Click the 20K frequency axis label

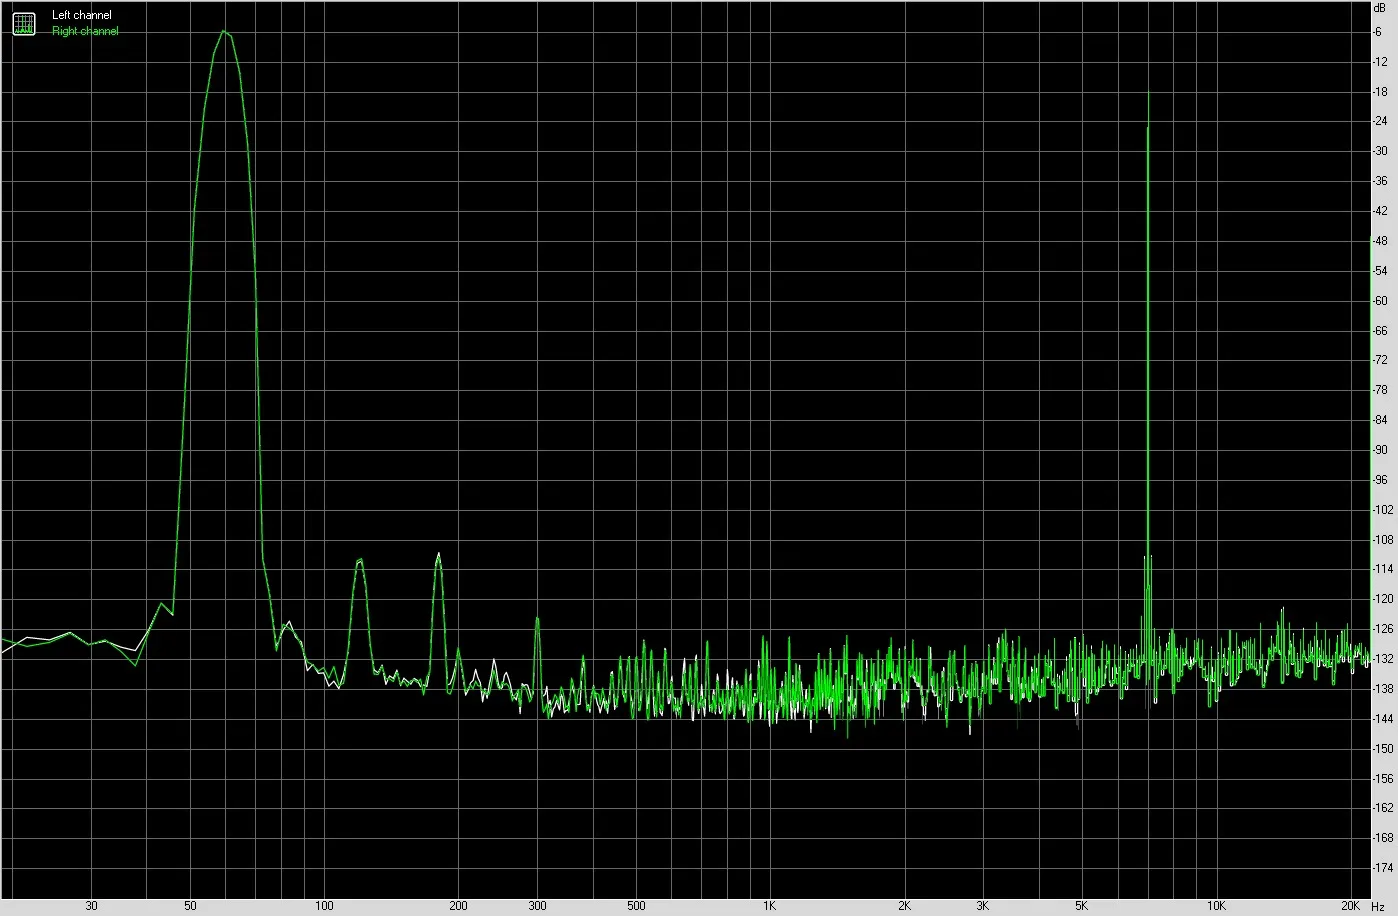coord(1350,906)
